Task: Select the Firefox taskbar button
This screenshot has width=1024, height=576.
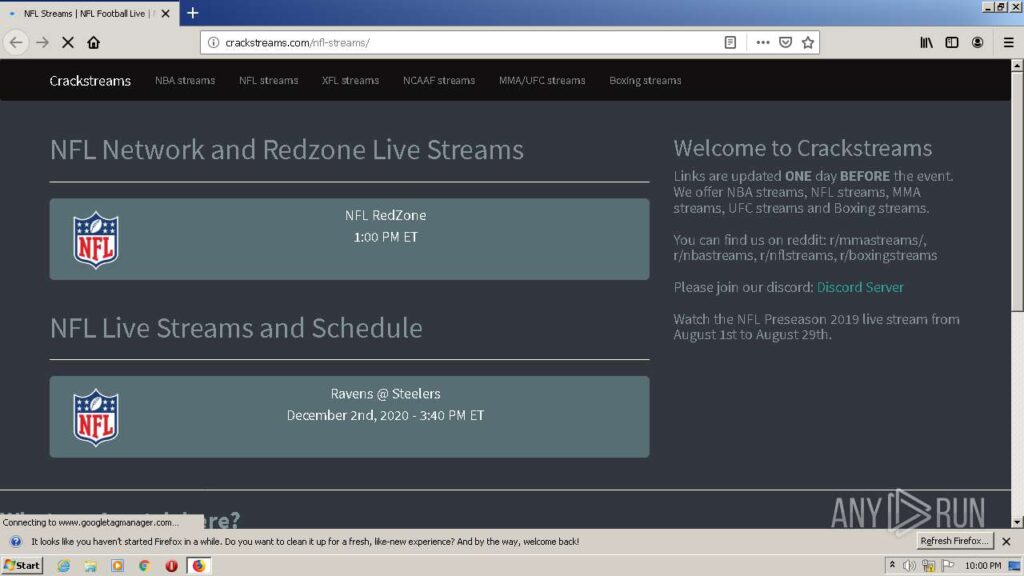Action: 199,566
